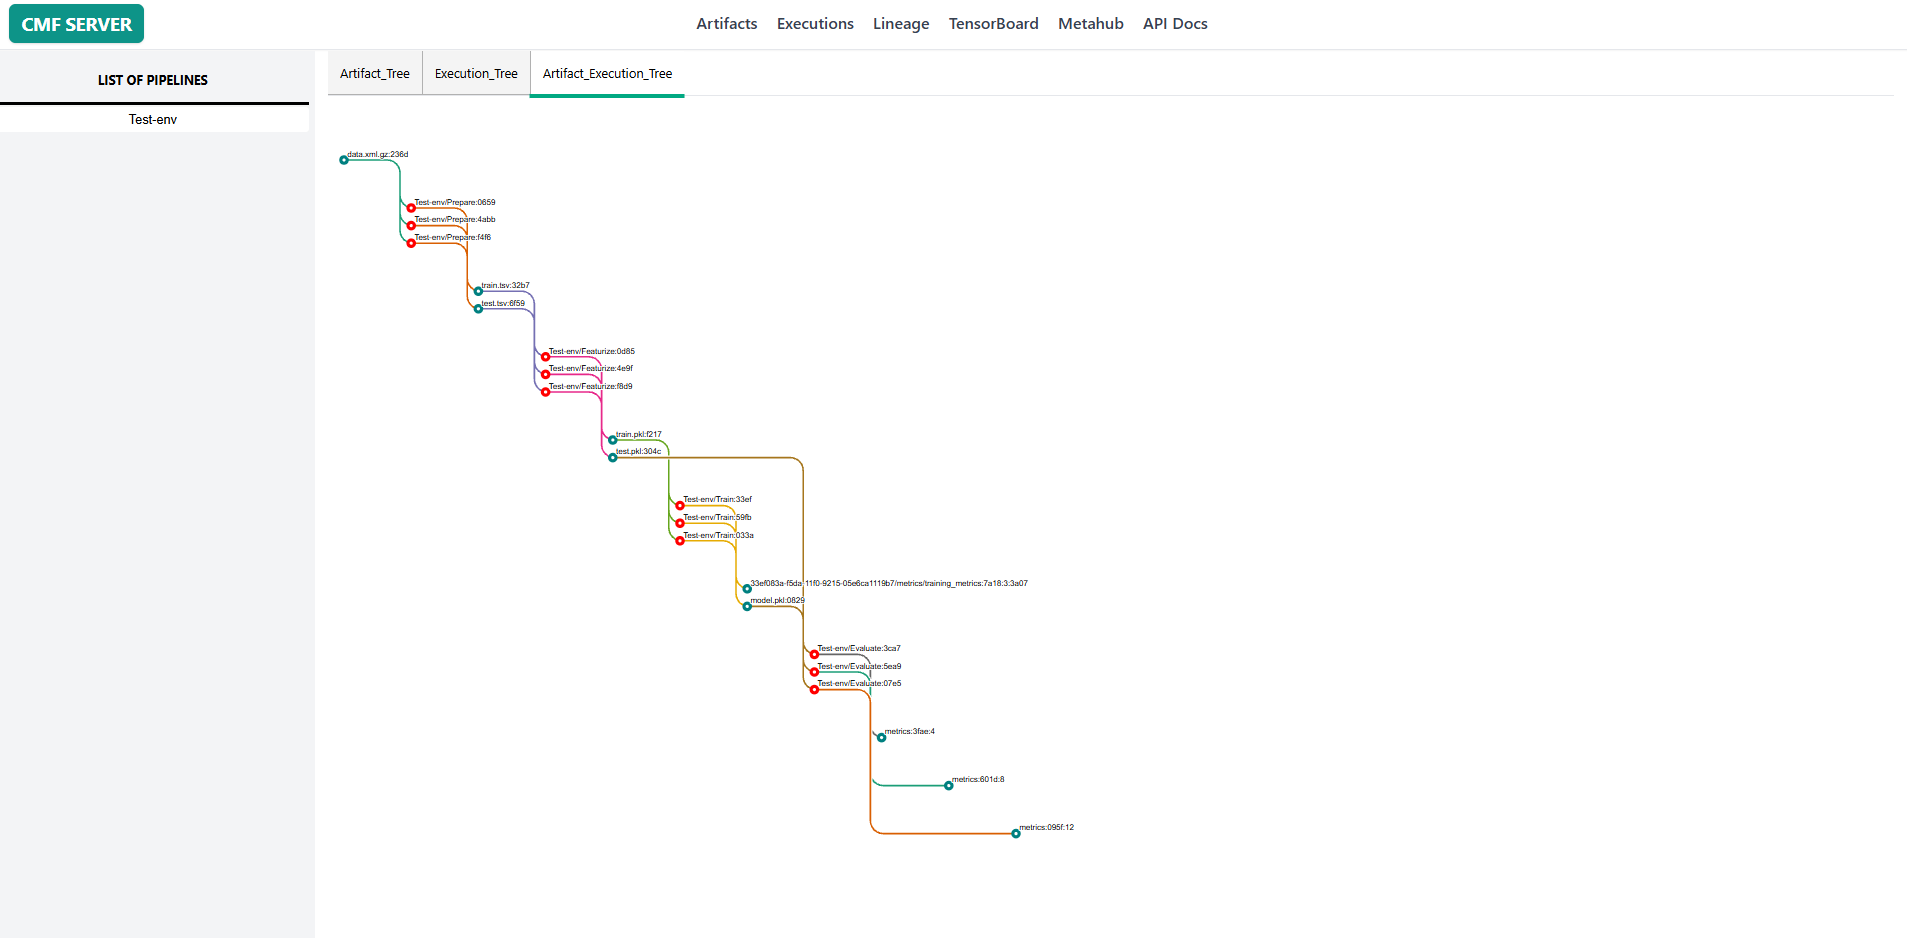Click the train.pkl:f217 artifact node
Viewport: 1907px width, 938px height.
tap(610, 440)
